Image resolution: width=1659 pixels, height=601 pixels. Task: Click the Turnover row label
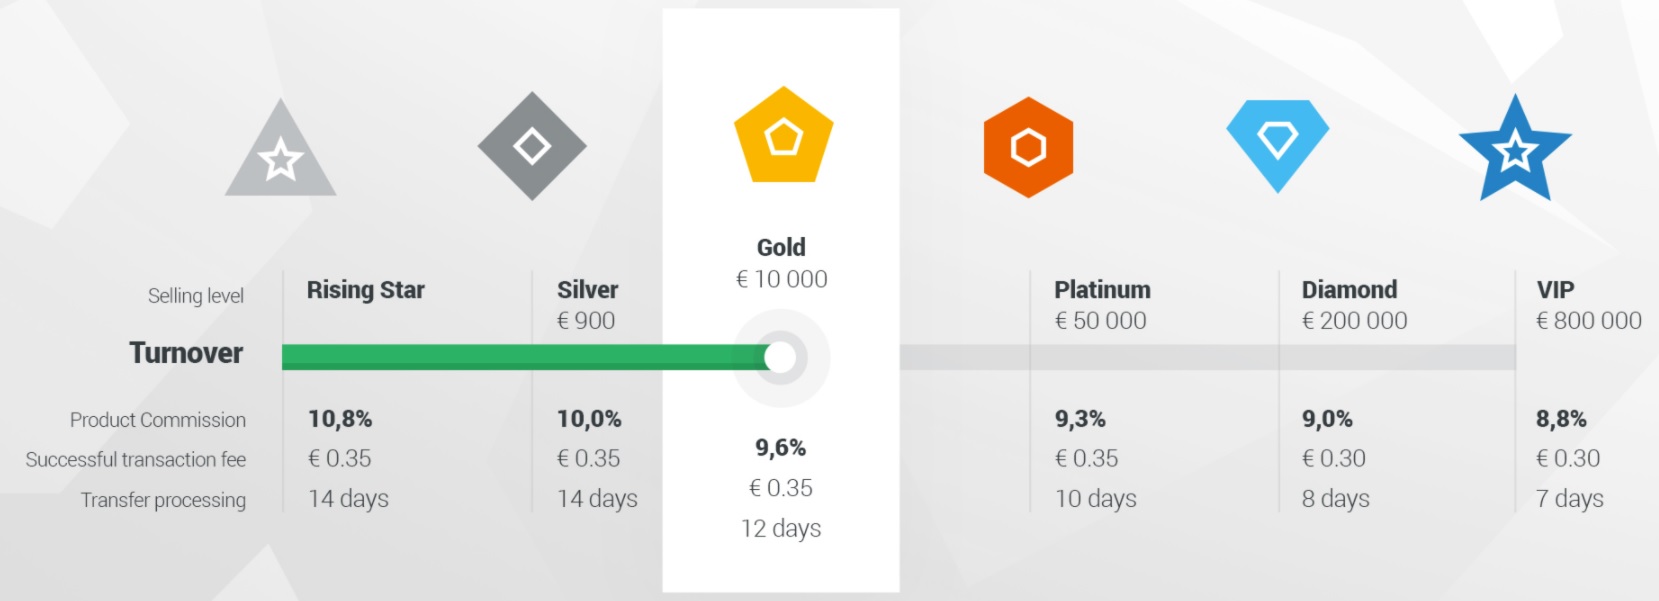tap(186, 353)
